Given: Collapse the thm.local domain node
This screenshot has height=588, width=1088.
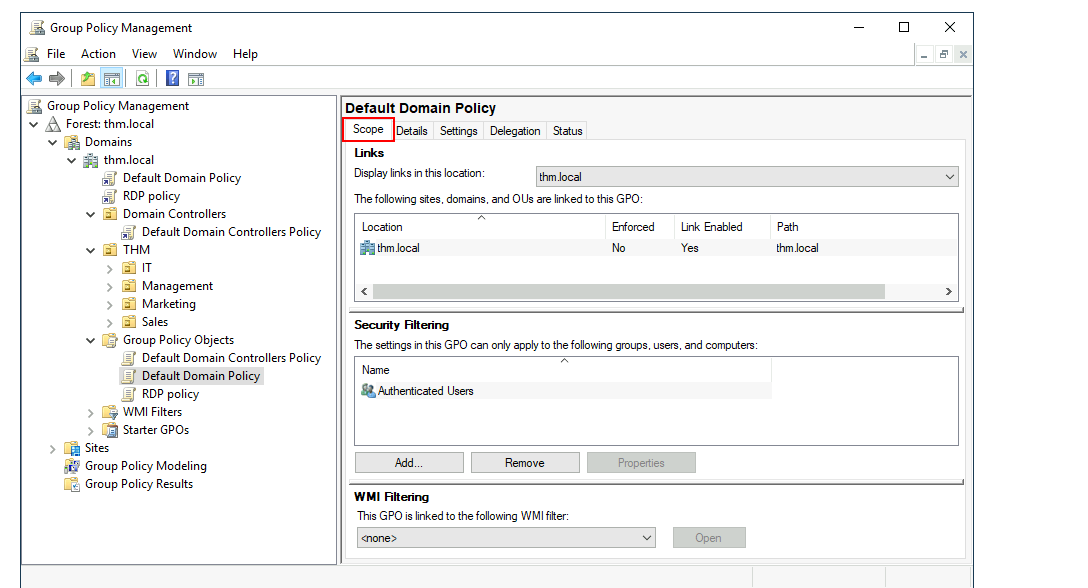Looking at the screenshot, I should tap(71, 160).
